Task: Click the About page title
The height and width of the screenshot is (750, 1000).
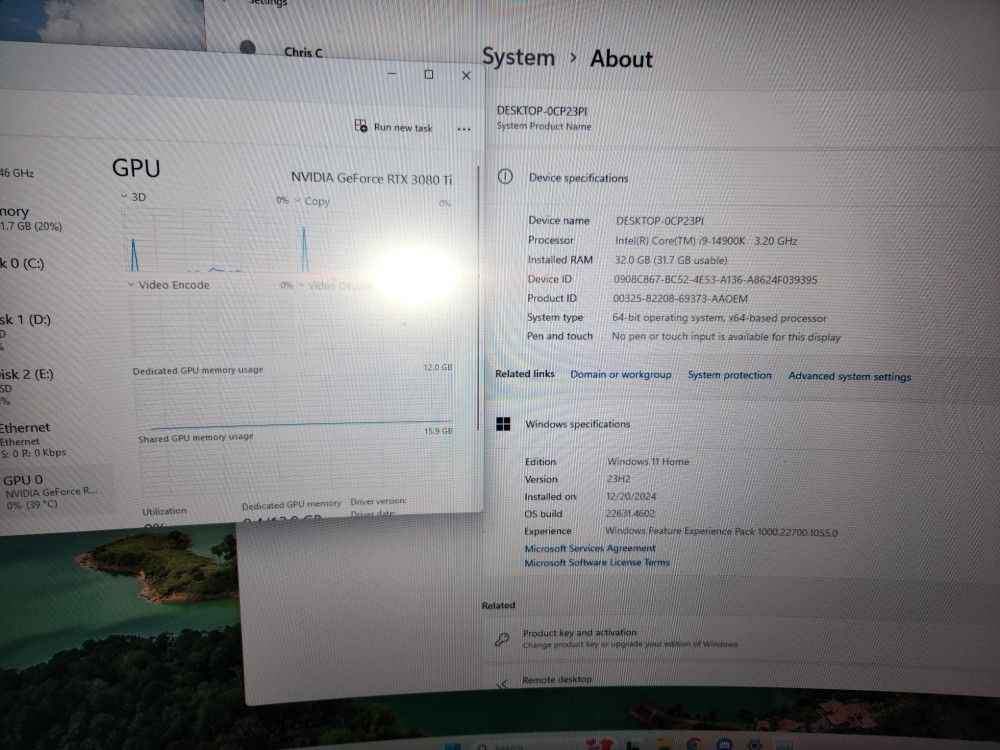Action: 621,59
